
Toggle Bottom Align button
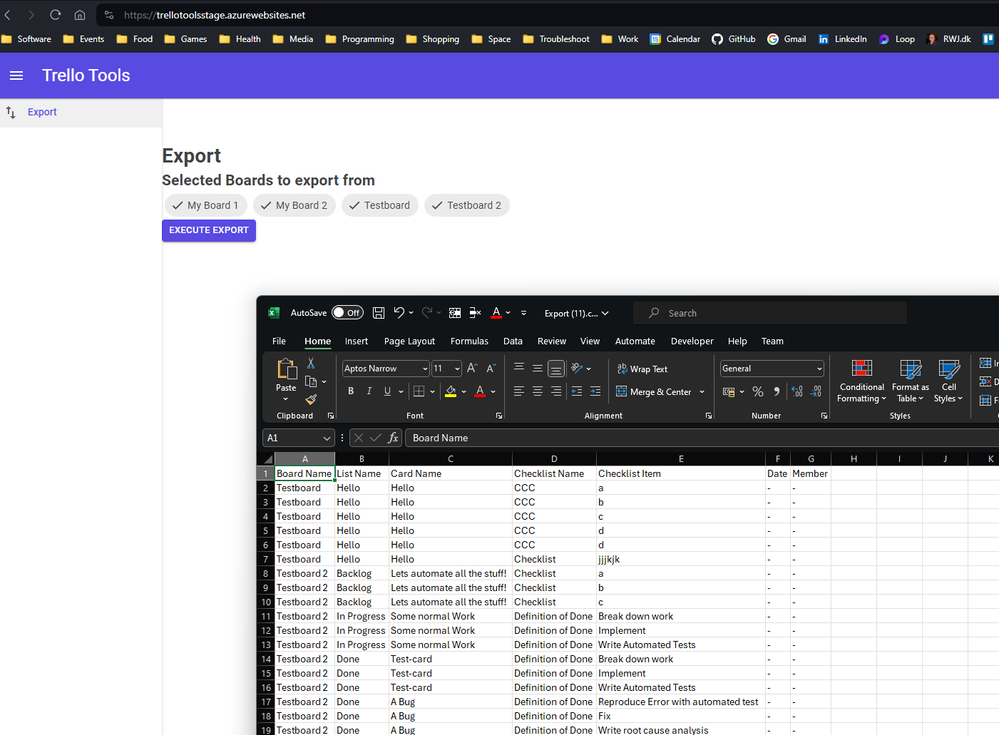pos(556,368)
